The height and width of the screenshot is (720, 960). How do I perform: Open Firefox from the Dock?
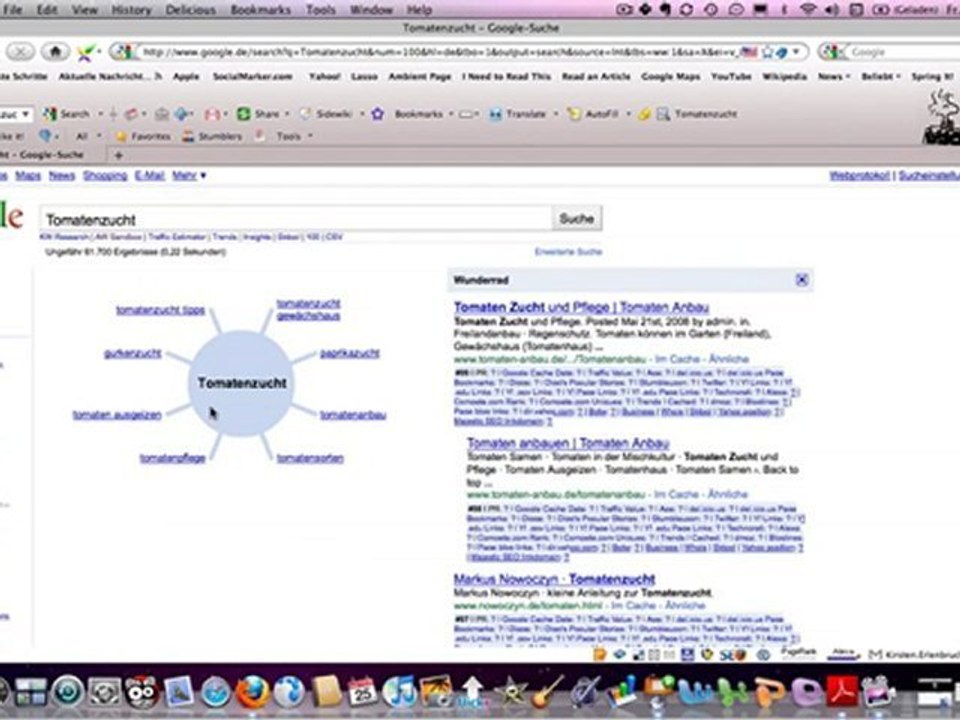[x=252, y=692]
